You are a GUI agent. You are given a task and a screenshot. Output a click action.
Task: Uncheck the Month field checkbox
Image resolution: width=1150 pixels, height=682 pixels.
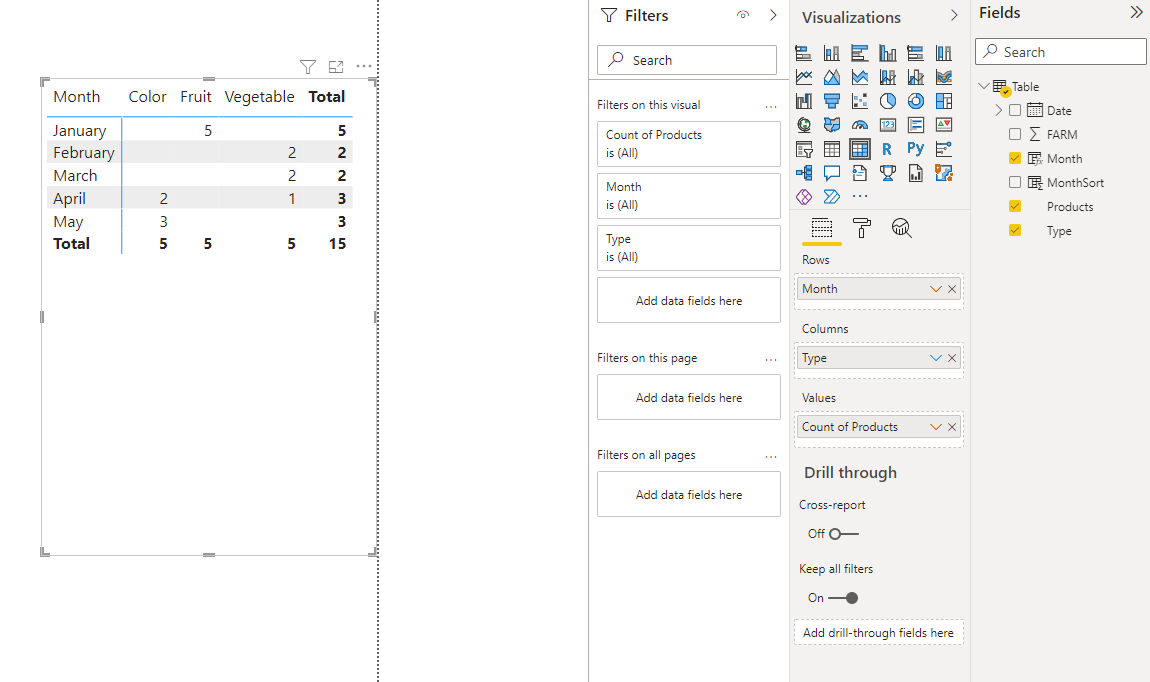[1015, 158]
